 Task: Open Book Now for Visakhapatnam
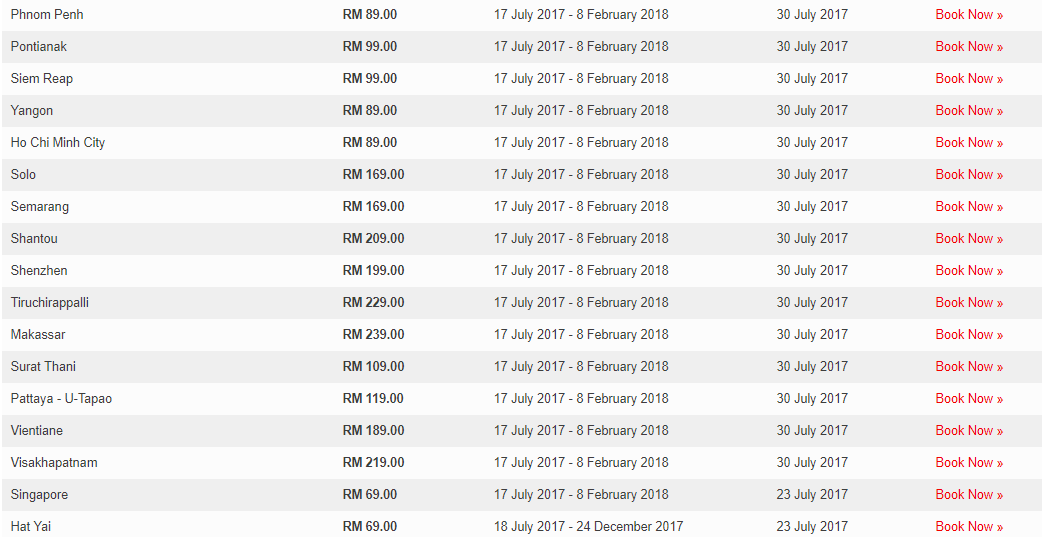(968, 463)
